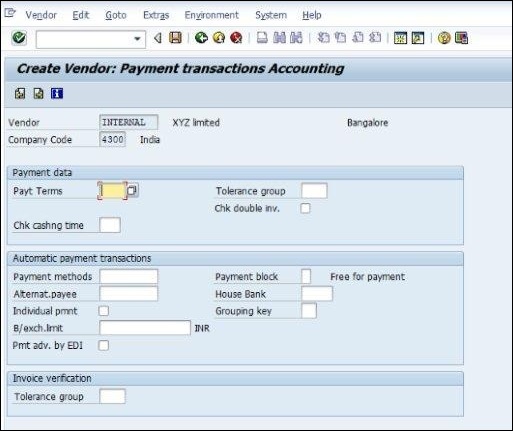Click the Invoice verification Tolerance group field

point(112,396)
